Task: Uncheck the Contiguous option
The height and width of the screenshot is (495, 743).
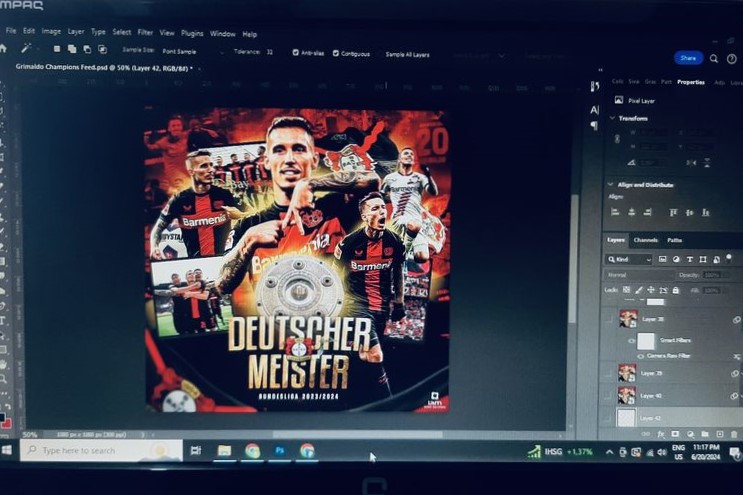Action: [x=336, y=53]
